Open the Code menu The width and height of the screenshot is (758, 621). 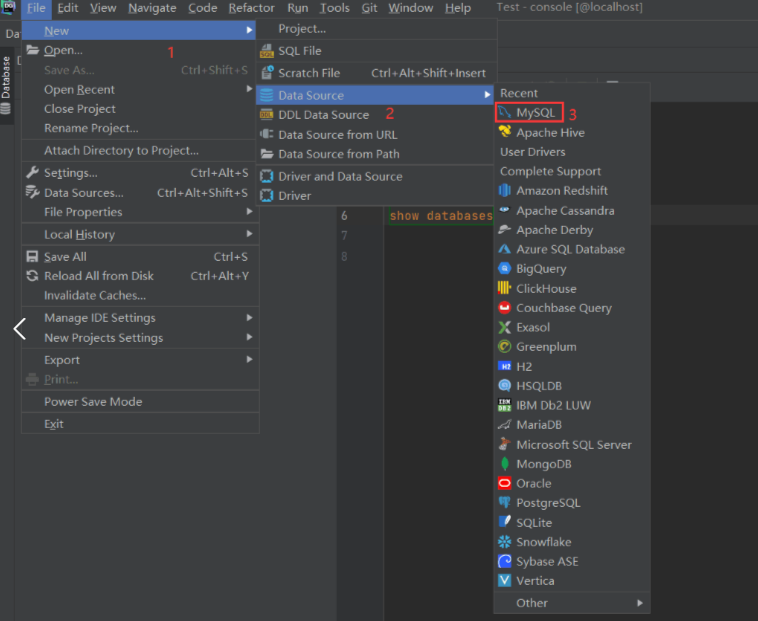[203, 8]
